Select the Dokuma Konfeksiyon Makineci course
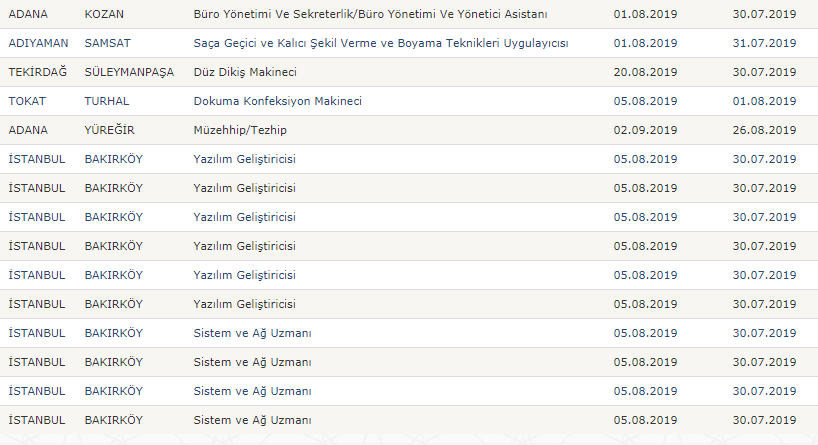Image resolution: width=818 pixels, height=445 pixels. click(x=277, y=101)
